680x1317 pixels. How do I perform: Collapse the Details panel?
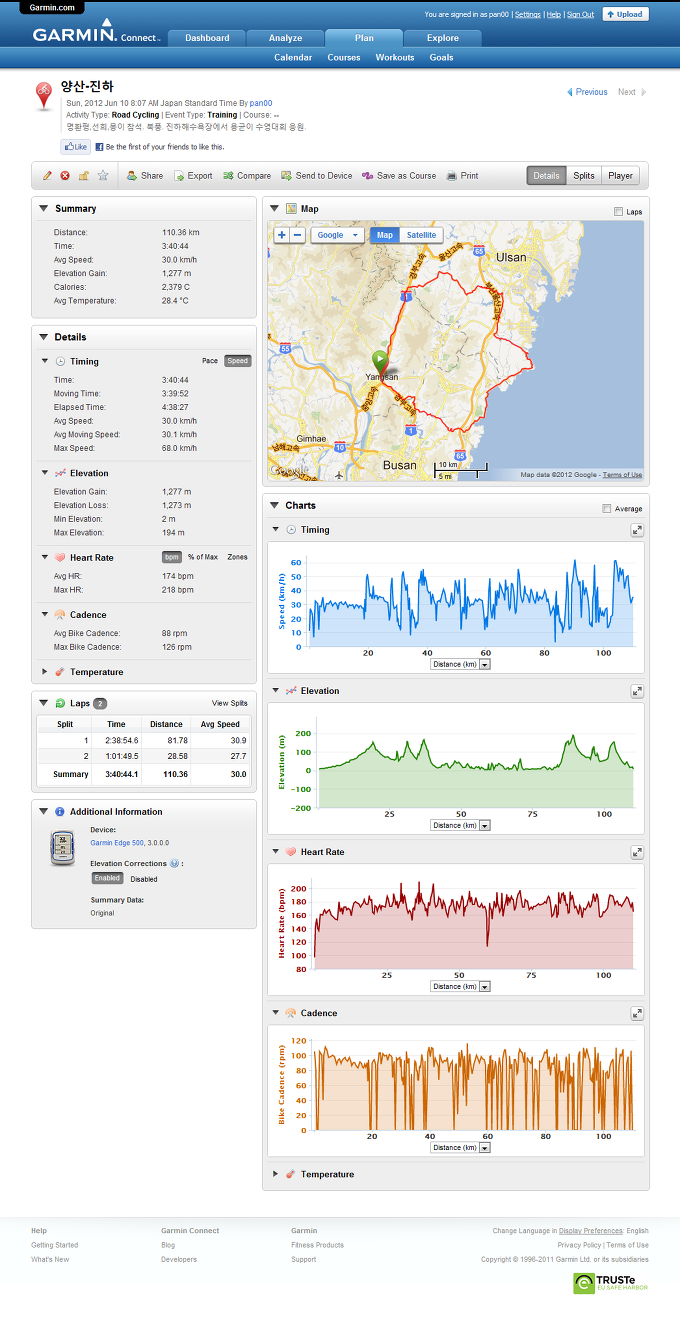pyautogui.click(x=43, y=337)
